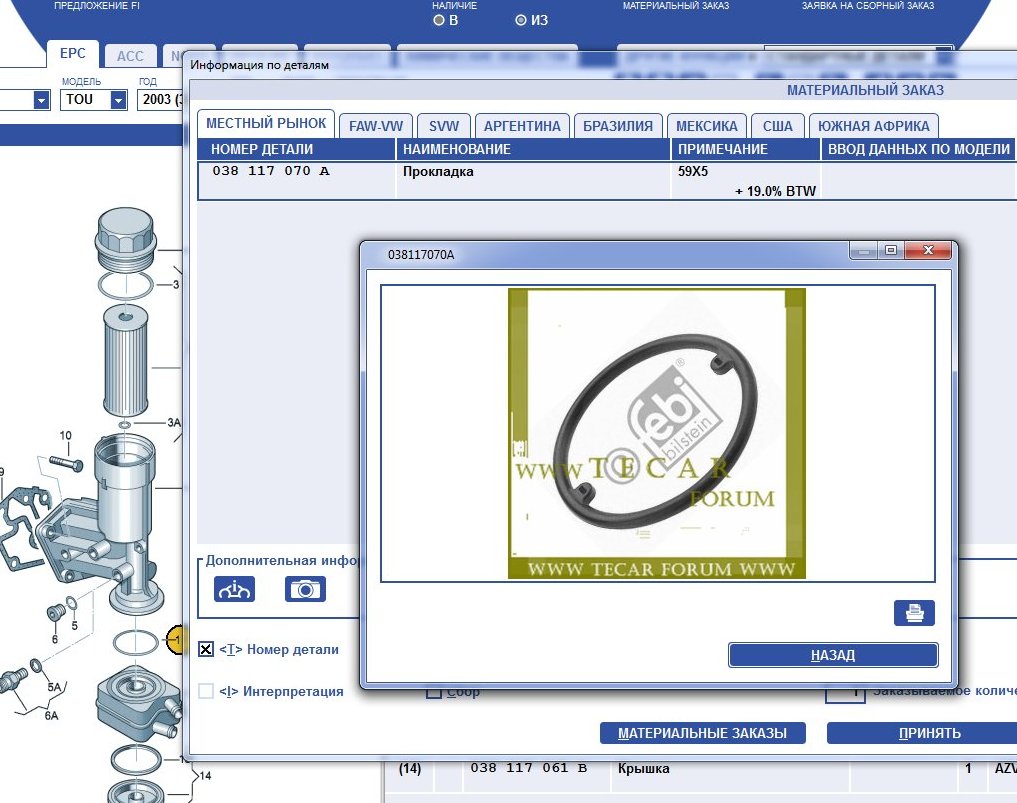Click the ПРИНЯТЬ button
The width and height of the screenshot is (1017, 803).
click(929, 733)
